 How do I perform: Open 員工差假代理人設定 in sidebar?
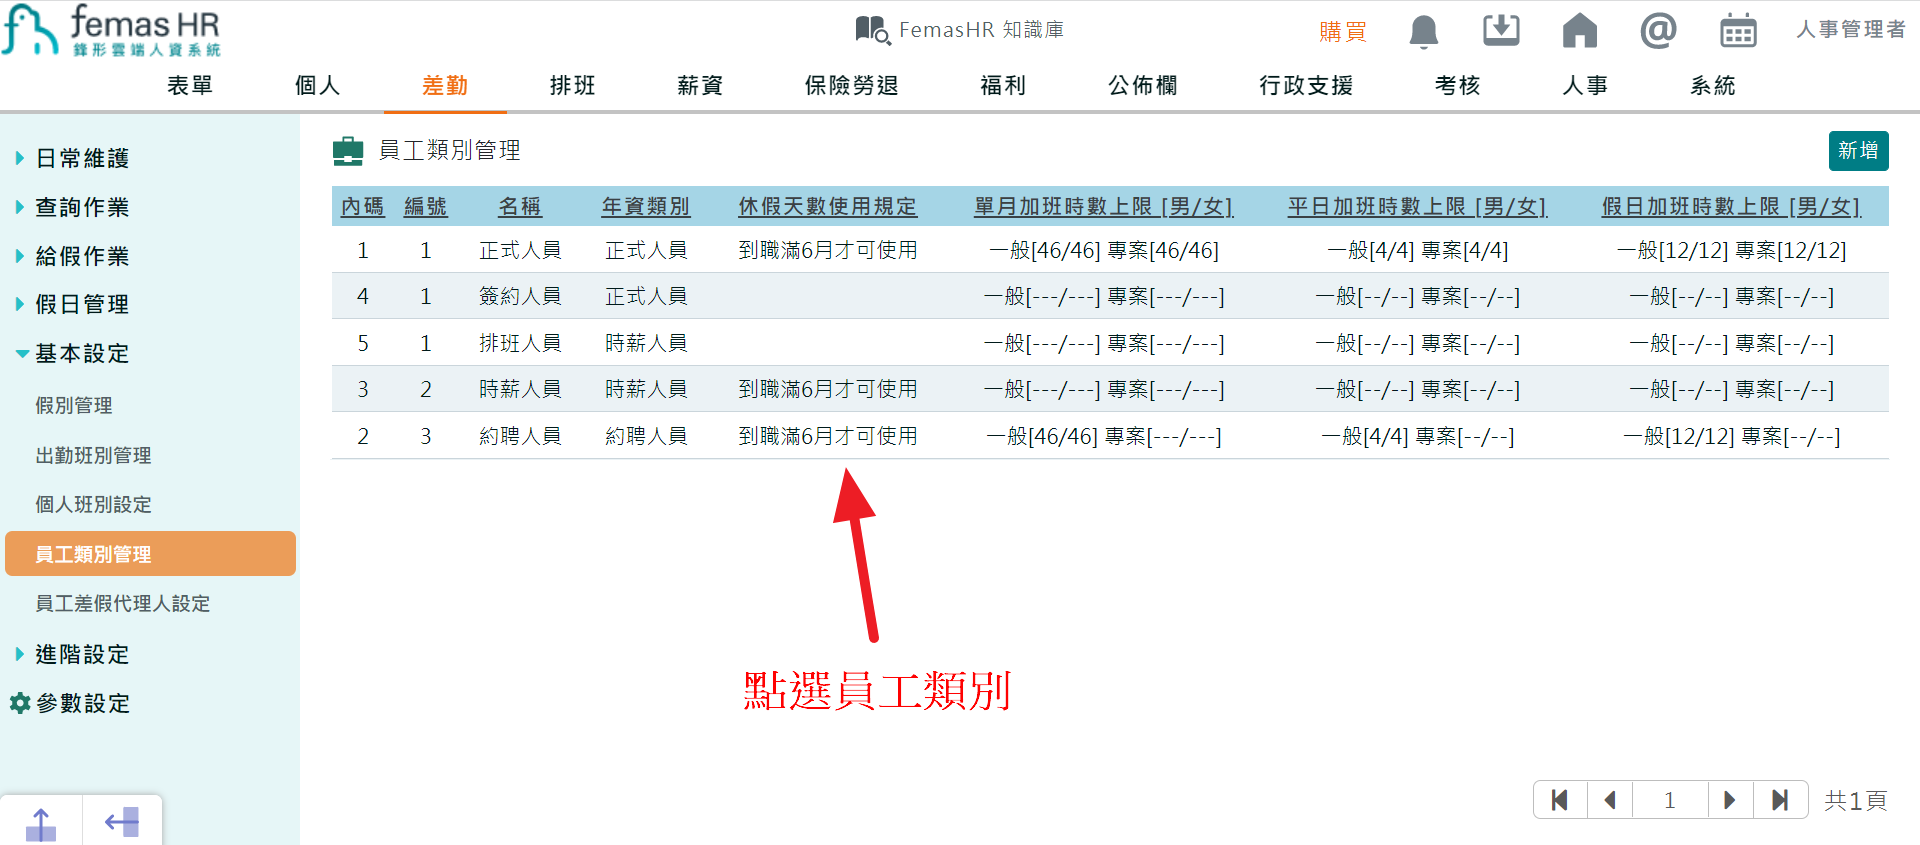click(123, 603)
